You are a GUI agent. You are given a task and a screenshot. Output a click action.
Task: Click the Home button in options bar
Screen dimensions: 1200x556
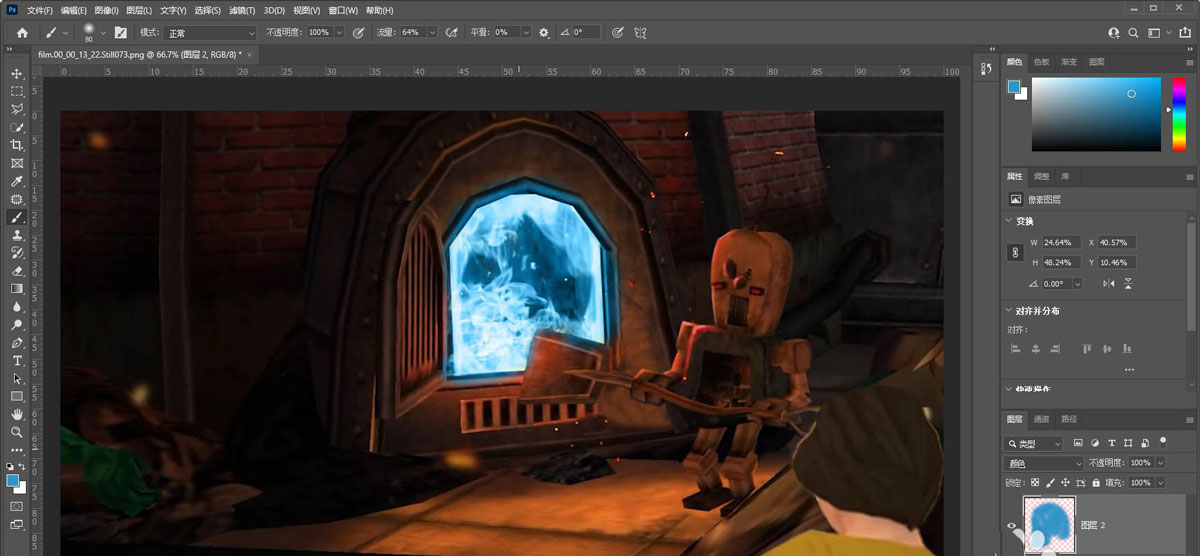pos(22,32)
